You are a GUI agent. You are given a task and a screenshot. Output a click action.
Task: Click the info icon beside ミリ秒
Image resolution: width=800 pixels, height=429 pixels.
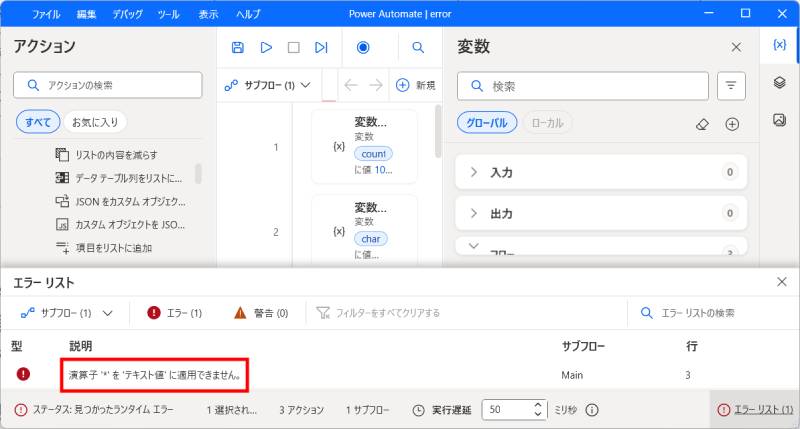click(x=592, y=410)
